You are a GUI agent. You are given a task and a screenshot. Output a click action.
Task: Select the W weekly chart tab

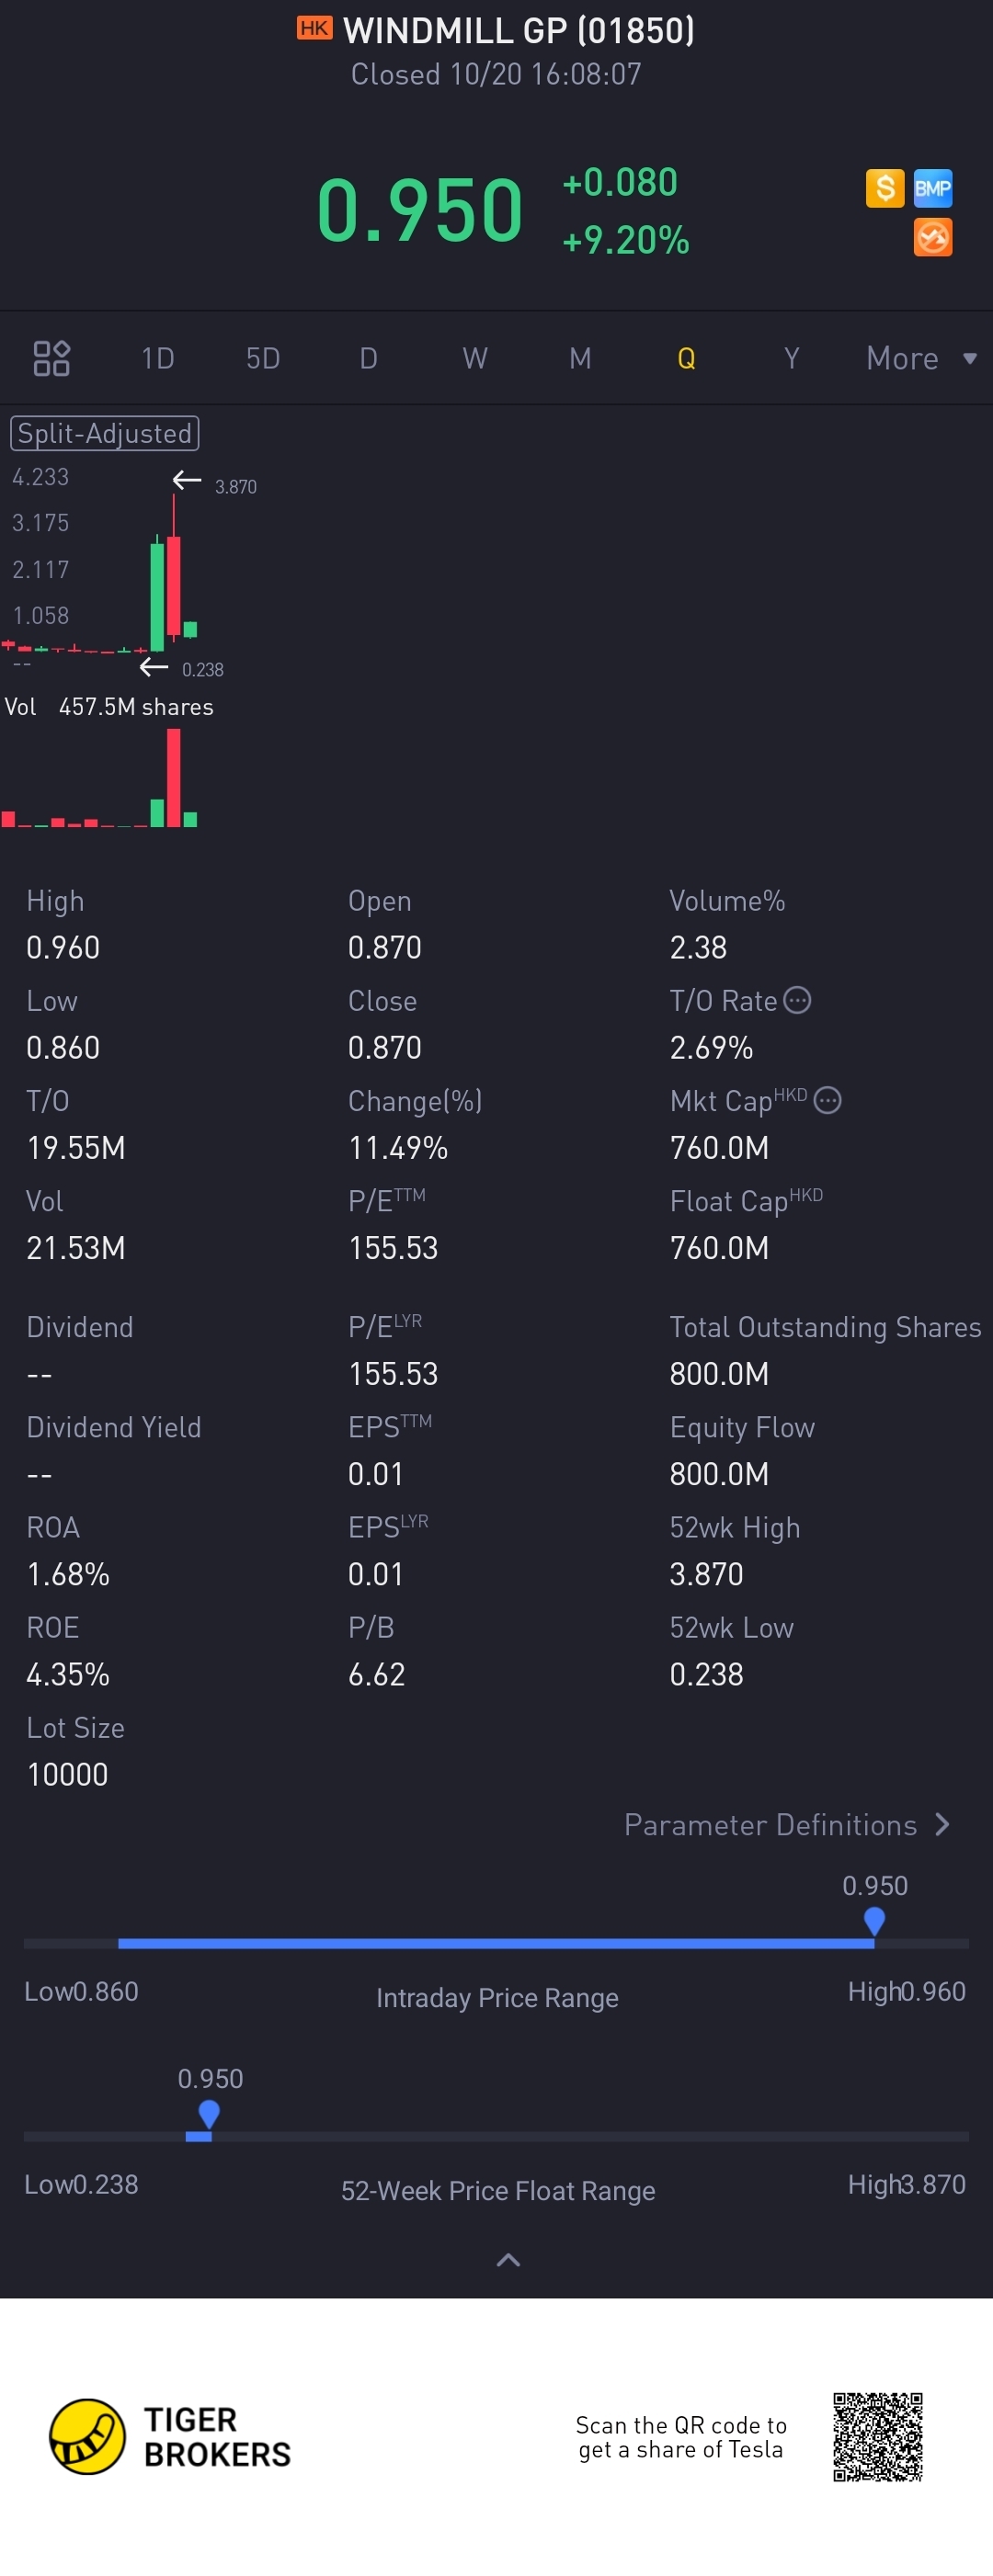[x=475, y=358]
